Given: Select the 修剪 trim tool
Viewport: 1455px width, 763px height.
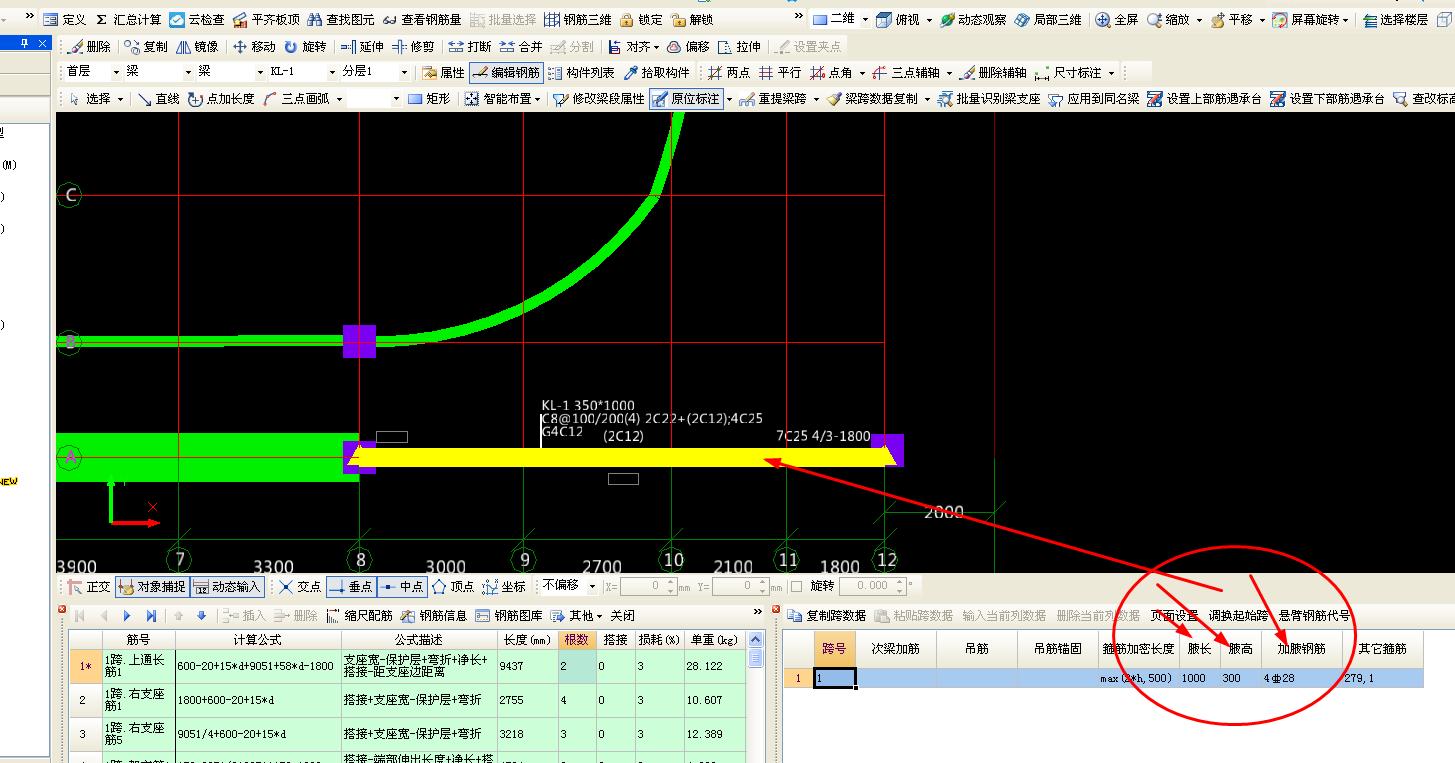Looking at the screenshot, I should point(413,46).
